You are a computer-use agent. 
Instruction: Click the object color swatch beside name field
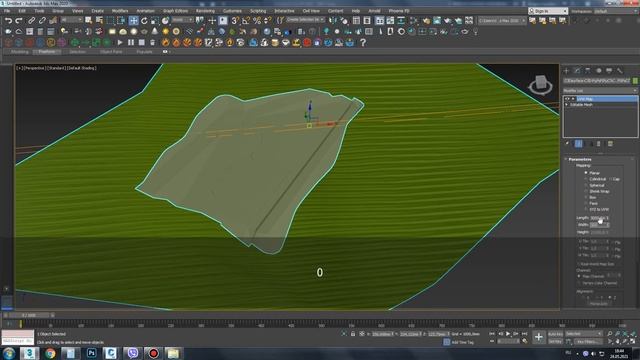pyautogui.click(x=635, y=81)
